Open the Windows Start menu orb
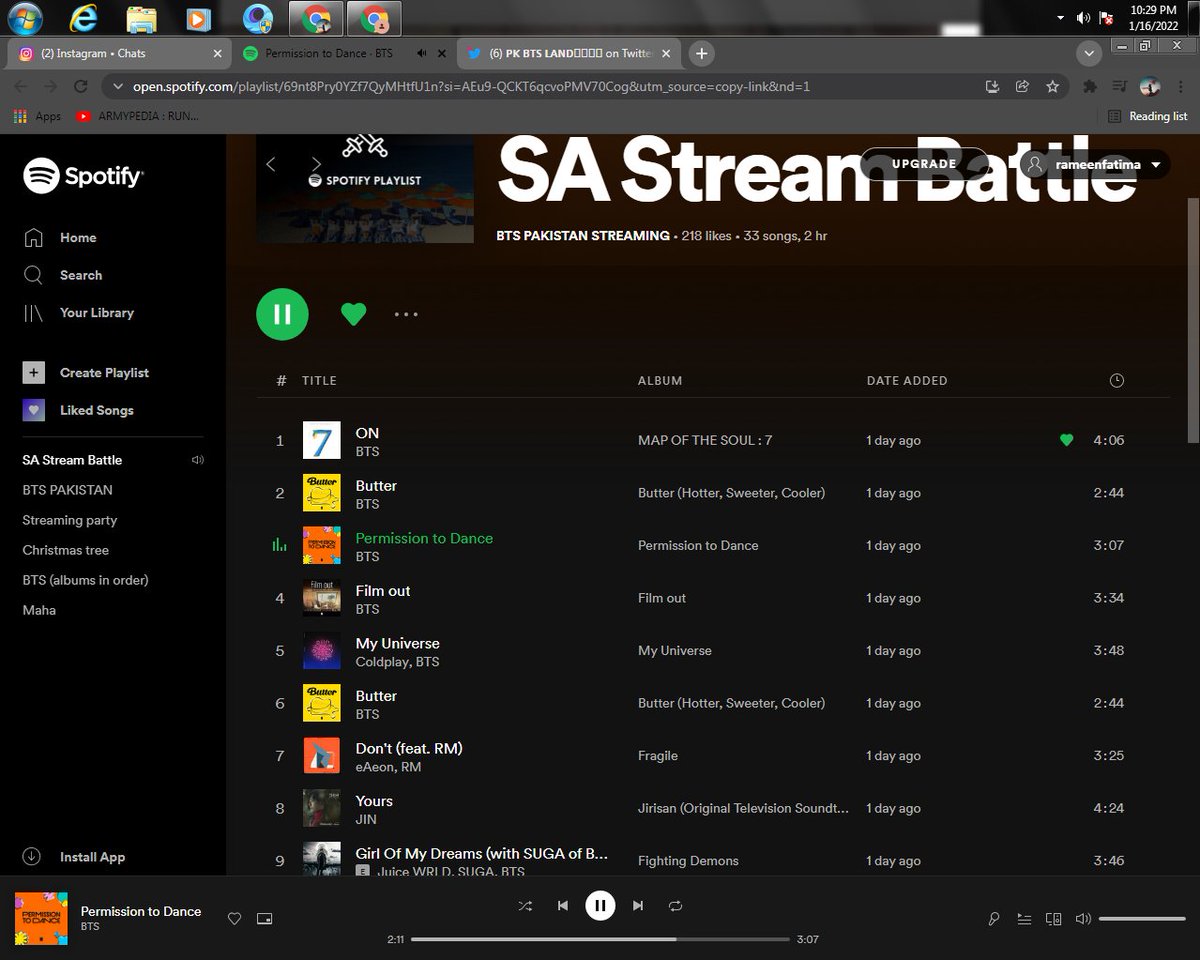 click(23, 17)
